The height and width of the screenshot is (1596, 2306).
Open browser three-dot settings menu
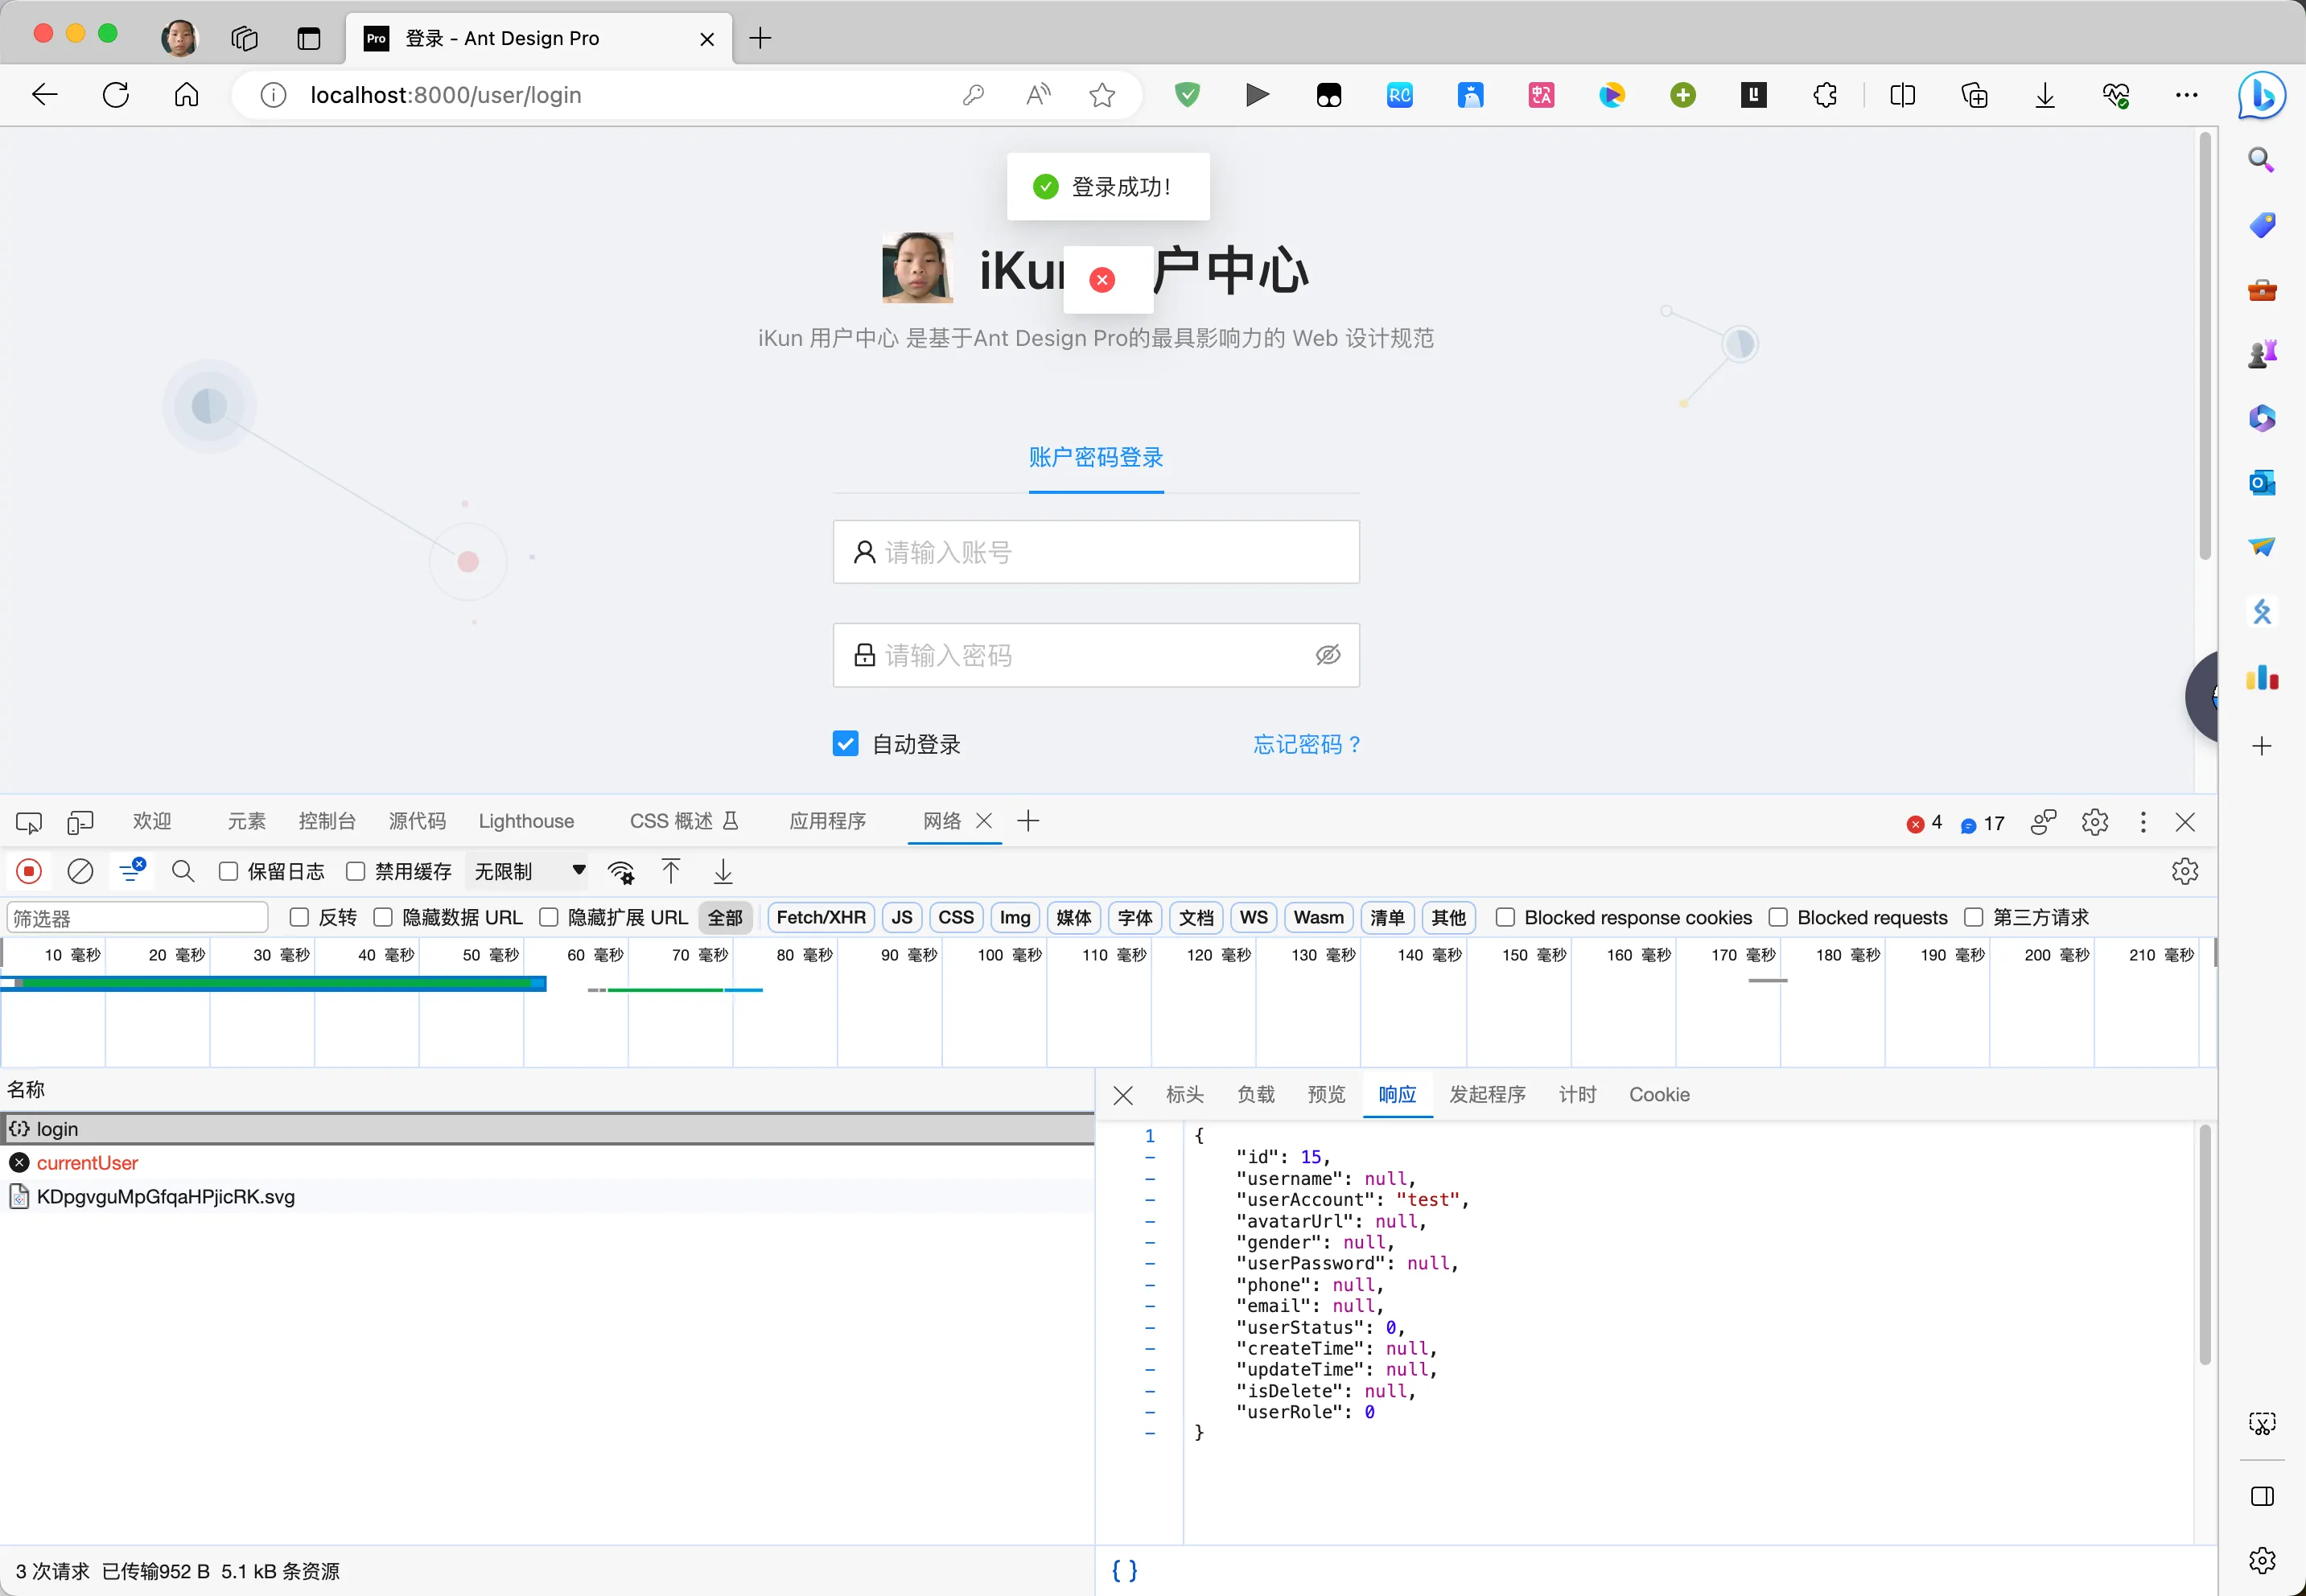(2187, 95)
